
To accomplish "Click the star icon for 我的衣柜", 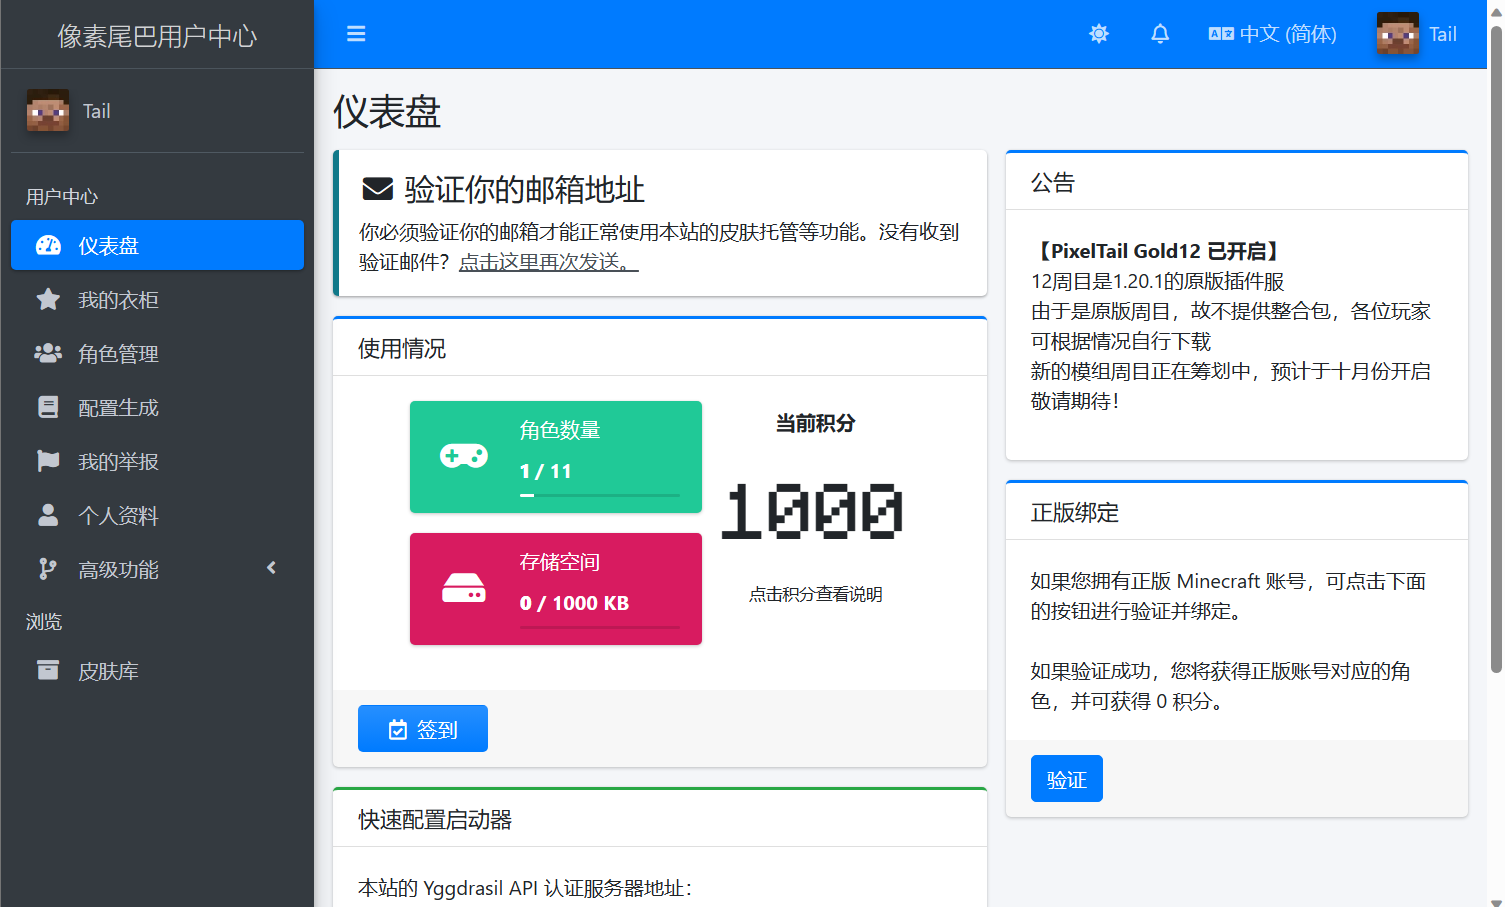I will coord(48,300).
